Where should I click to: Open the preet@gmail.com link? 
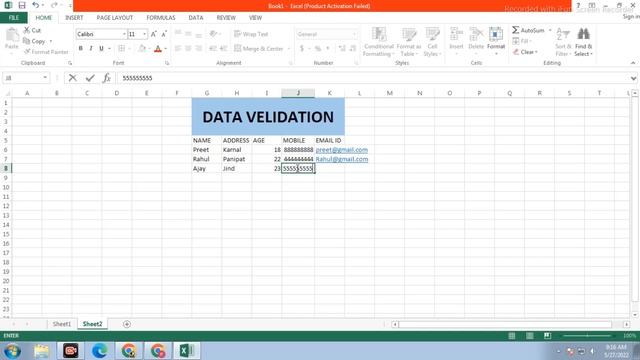click(x=342, y=150)
